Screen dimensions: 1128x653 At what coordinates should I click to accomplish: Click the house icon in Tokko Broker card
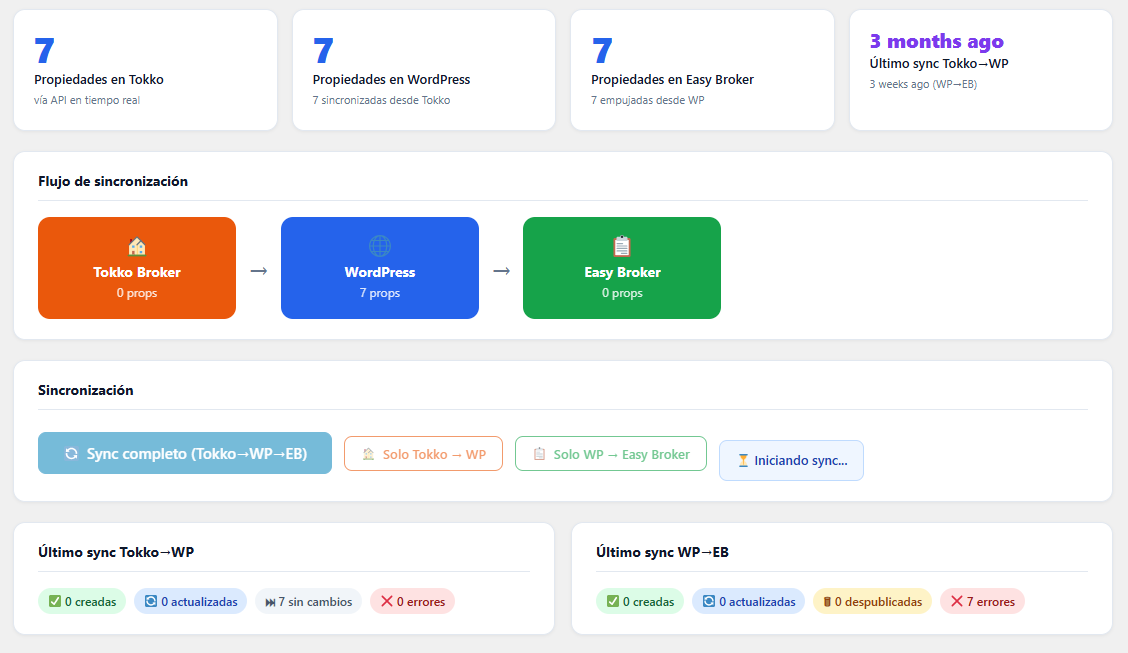(137, 247)
